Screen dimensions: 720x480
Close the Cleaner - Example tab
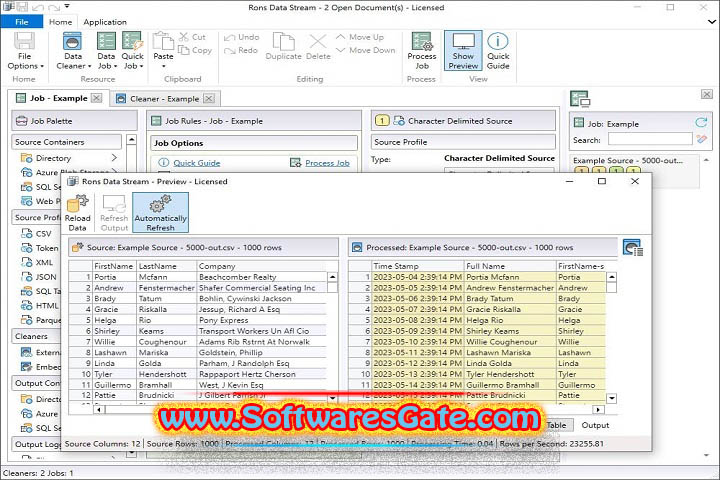tap(209, 98)
